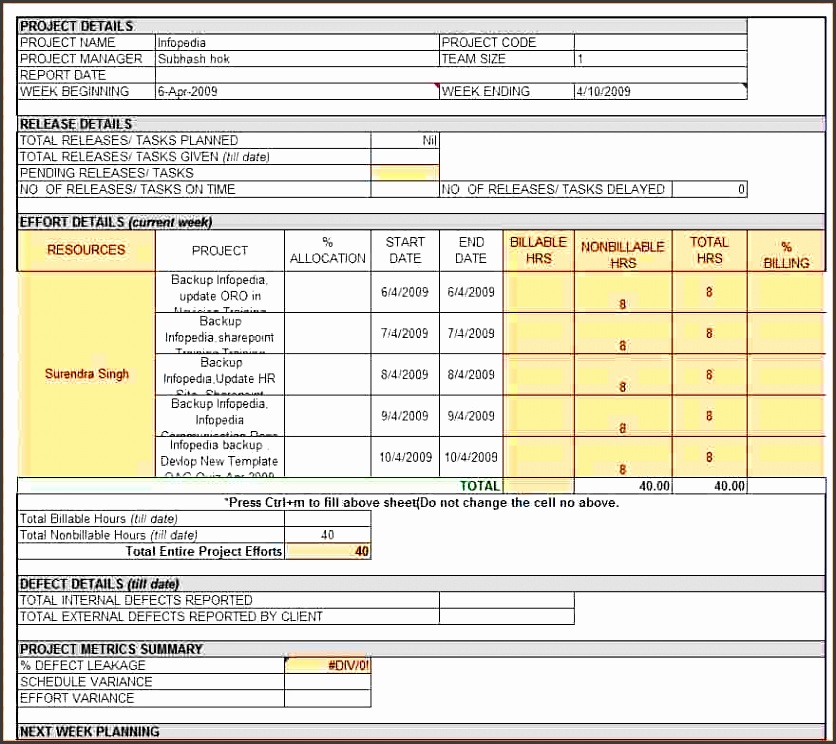Select the RESOURCES column header

[86, 250]
